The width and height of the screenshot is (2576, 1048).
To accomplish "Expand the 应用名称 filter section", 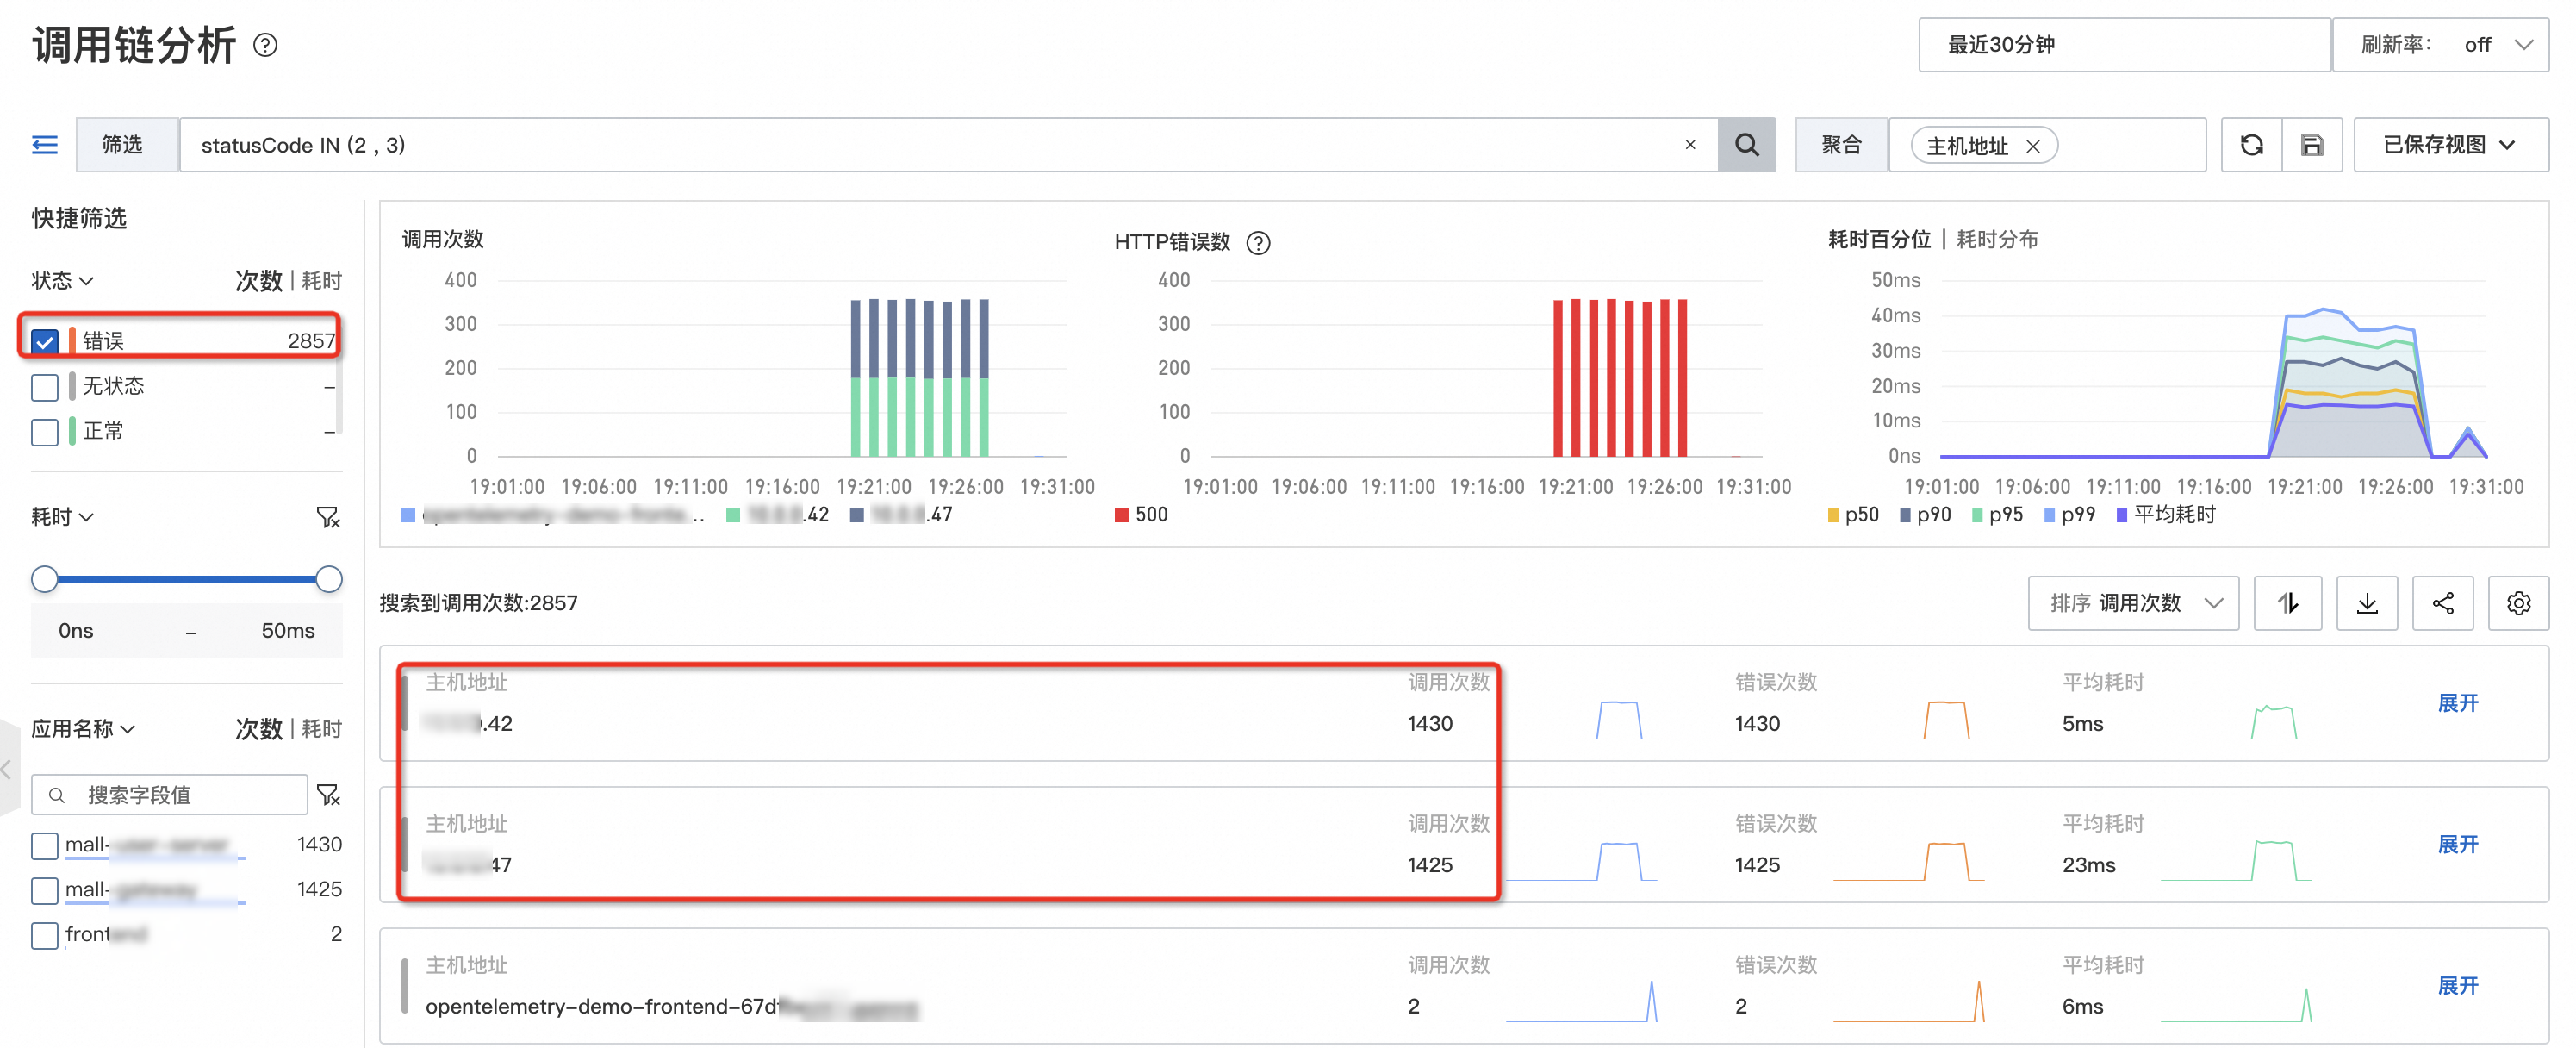I will 84,729.
